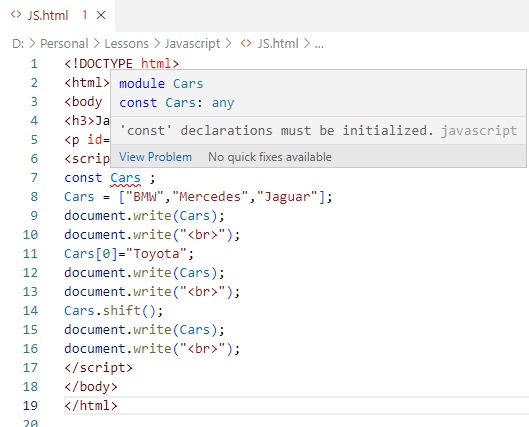The image size is (529, 427).
Task: Click 'const Cars: any' in hover popup
Action: click(x=176, y=103)
